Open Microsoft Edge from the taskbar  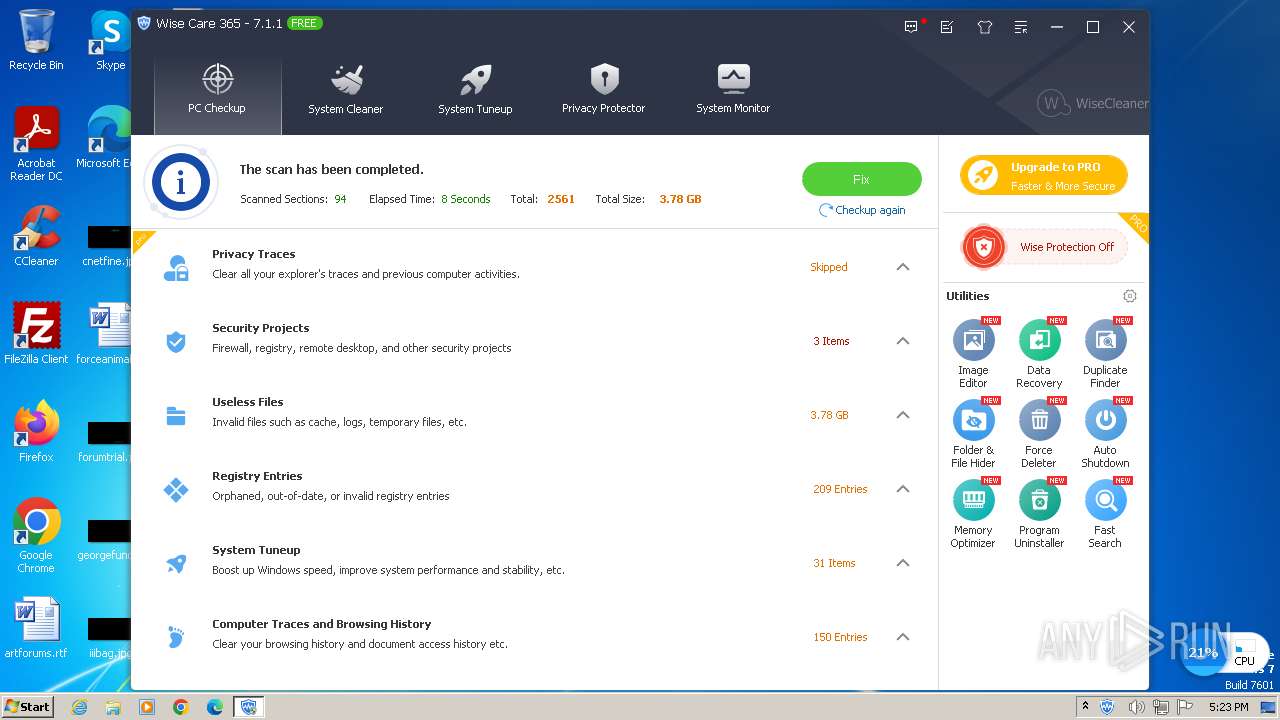[x=215, y=707]
